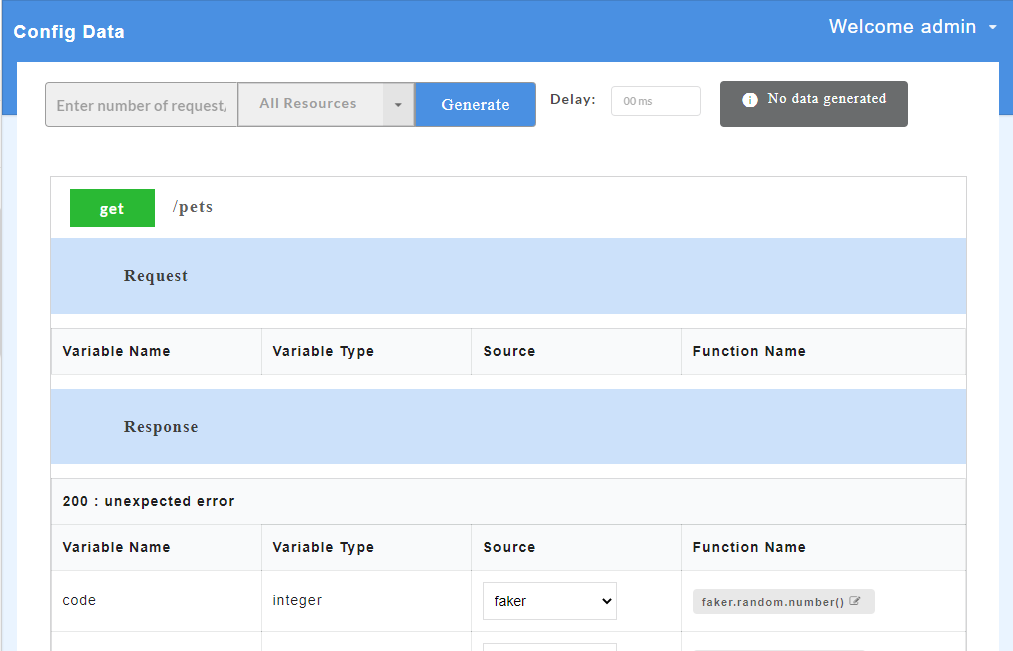The image size is (1013, 651).
Task: Click the faker.random.number() function label
Action: (775, 600)
